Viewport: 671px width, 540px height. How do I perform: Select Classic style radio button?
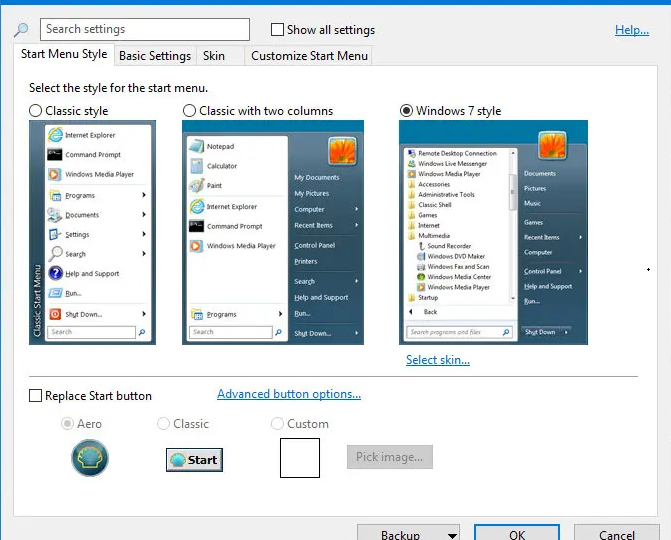(35, 111)
